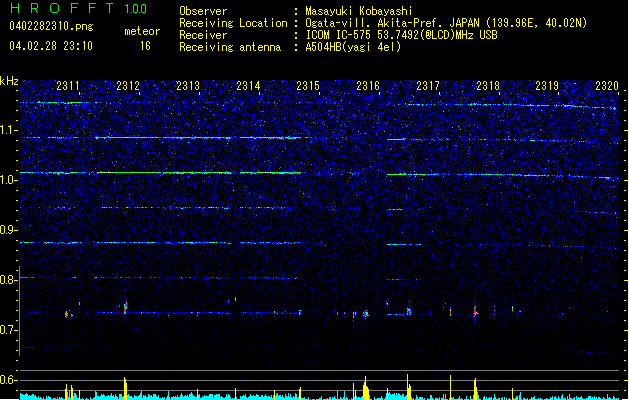Click time marker 2319
This screenshot has width=629, height=400.
547,86
